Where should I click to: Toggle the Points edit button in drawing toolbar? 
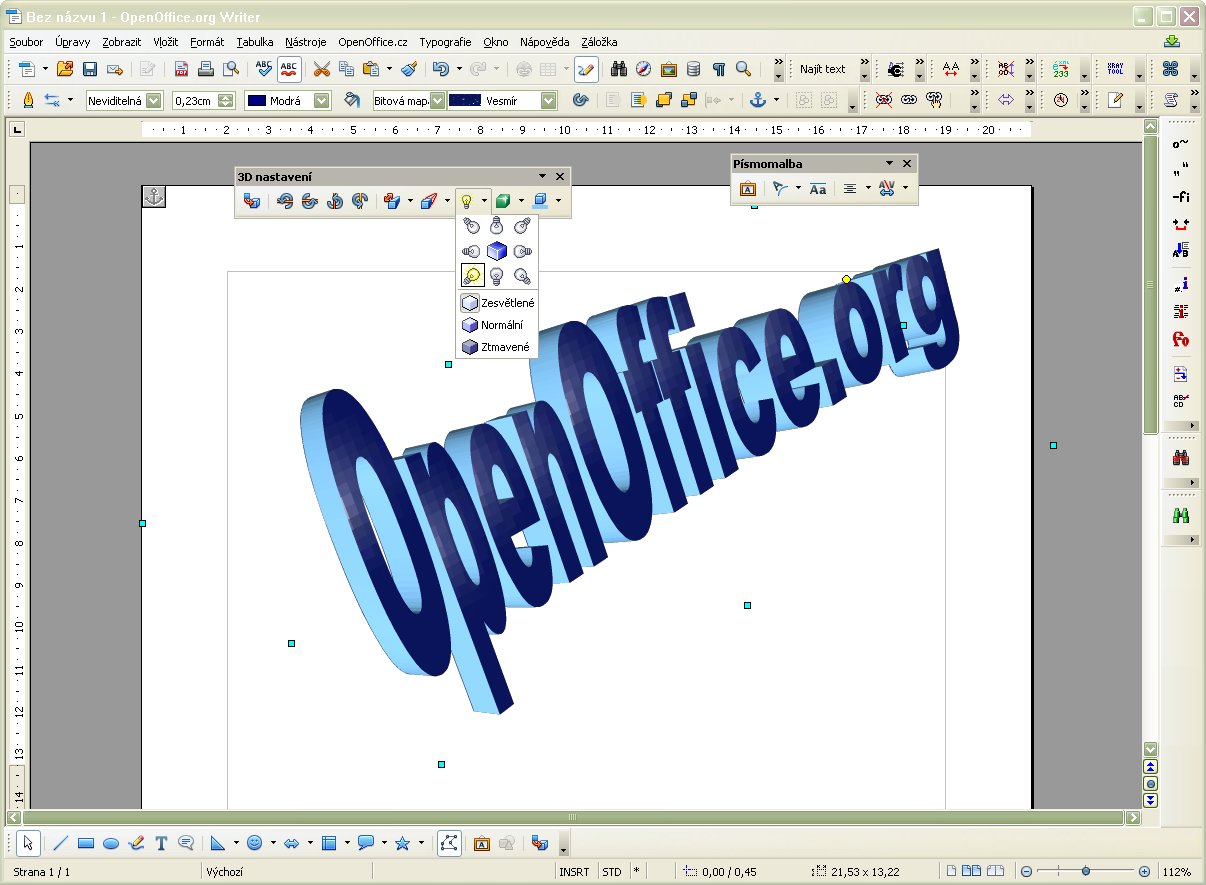(x=449, y=843)
